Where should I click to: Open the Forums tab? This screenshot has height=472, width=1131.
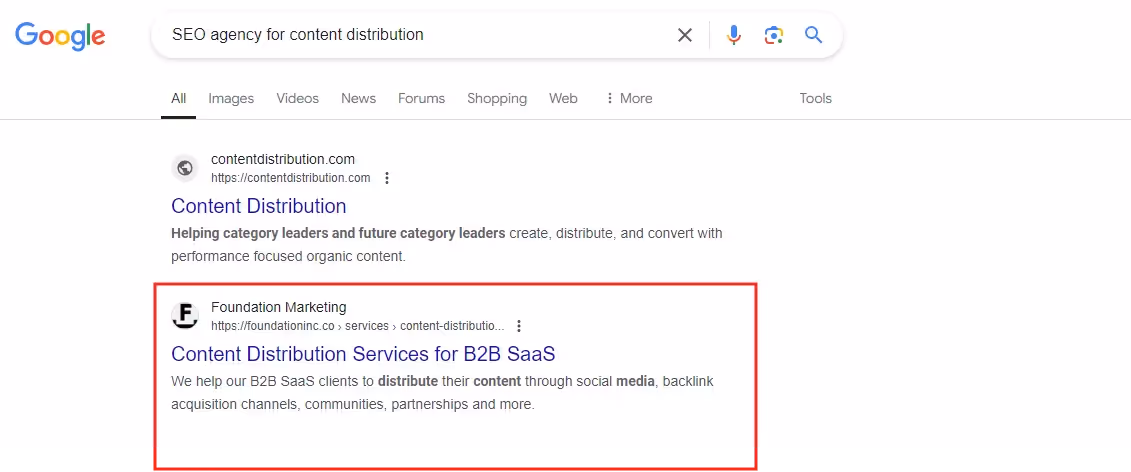[421, 98]
